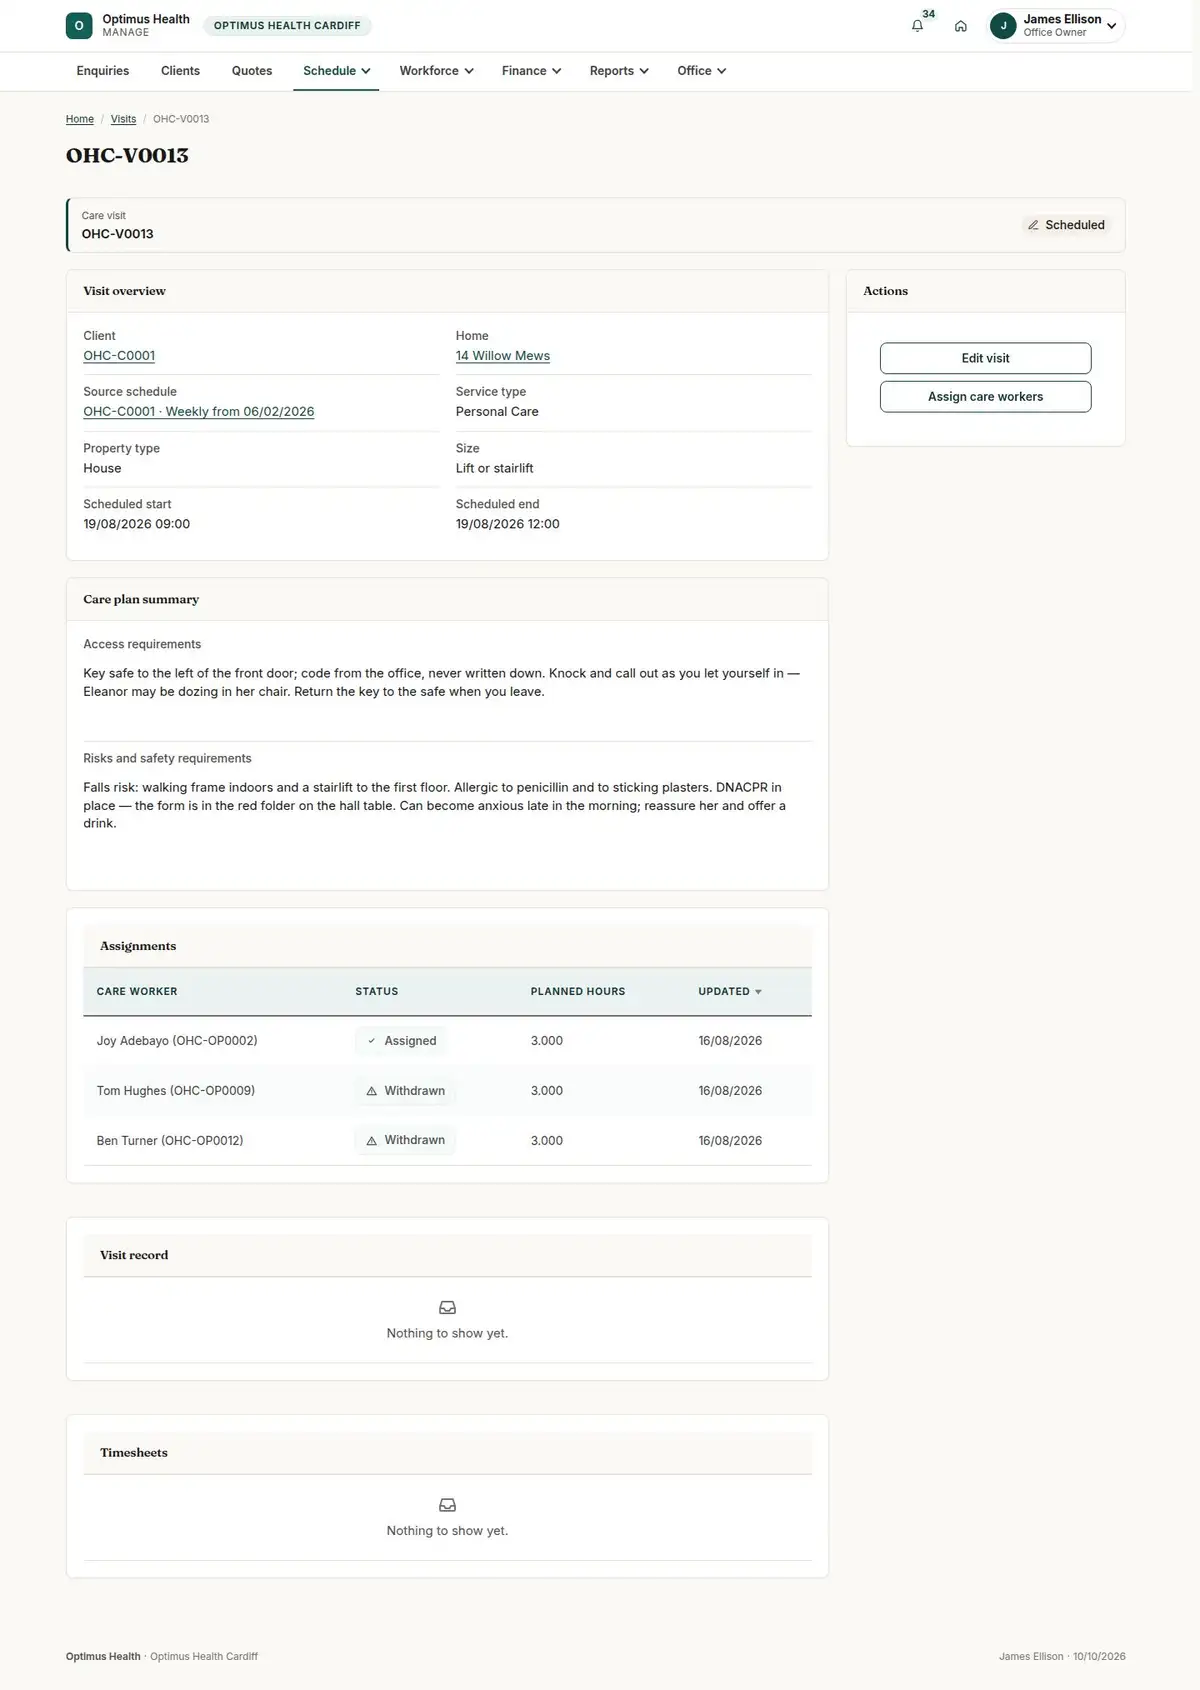Screen dimensions: 1200x1690
Task: Select Joy Adebayo (OHC-OP0002) row text
Action: click(x=177, y=1041)
